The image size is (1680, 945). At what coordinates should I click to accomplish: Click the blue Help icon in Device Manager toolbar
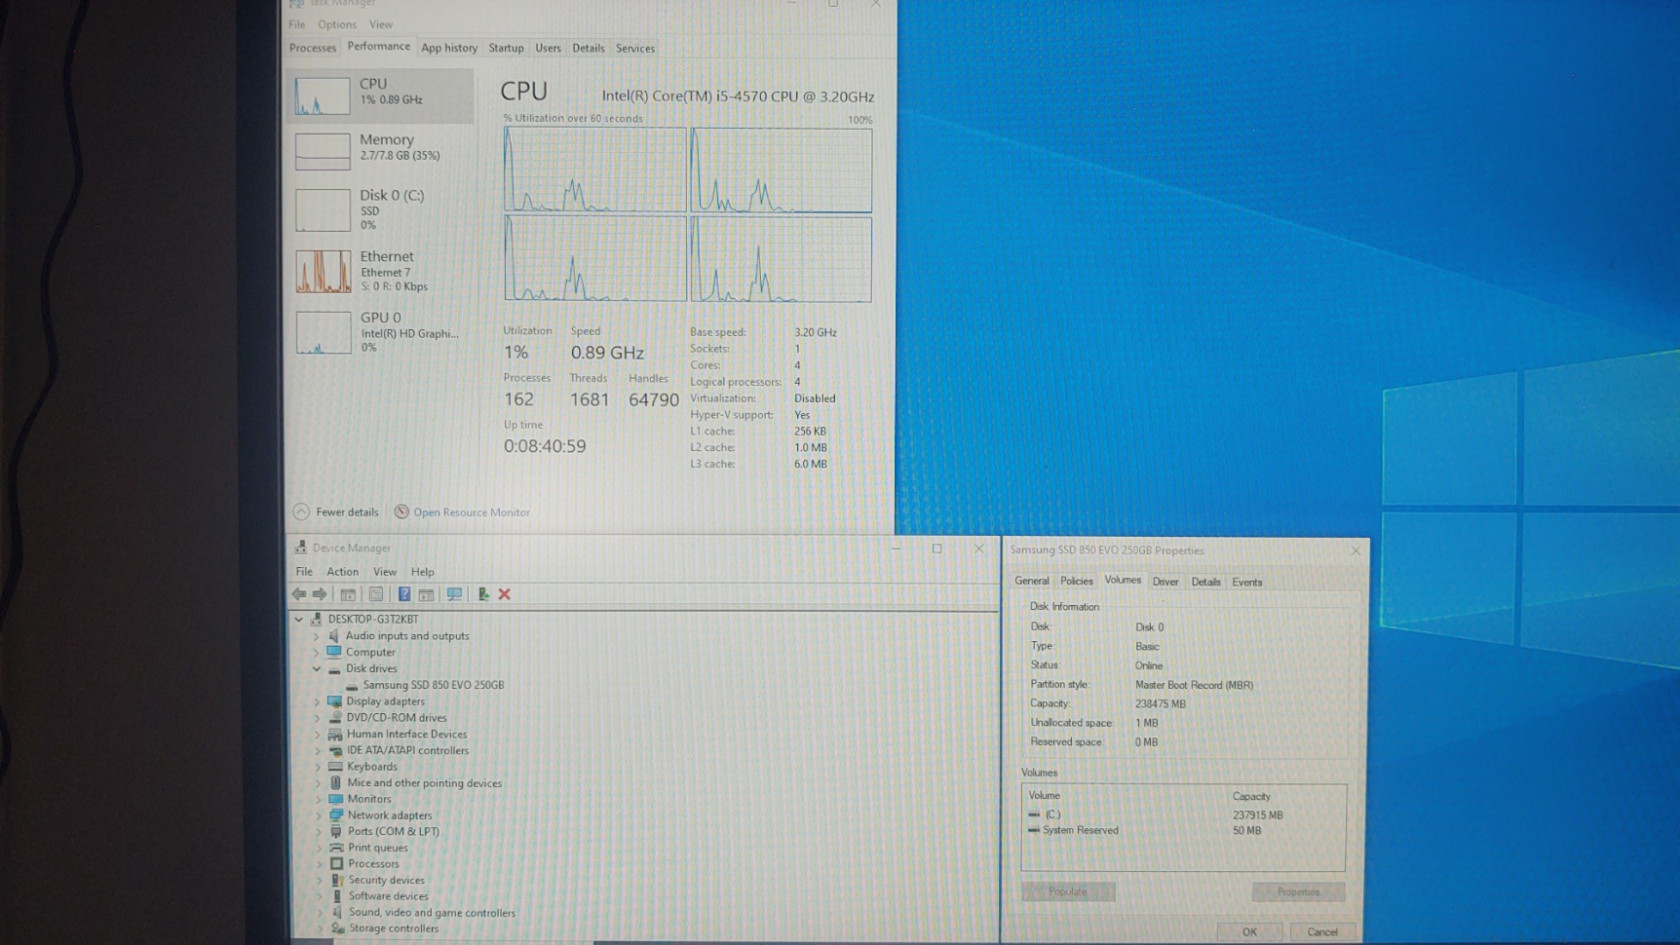tap(404, 594)
